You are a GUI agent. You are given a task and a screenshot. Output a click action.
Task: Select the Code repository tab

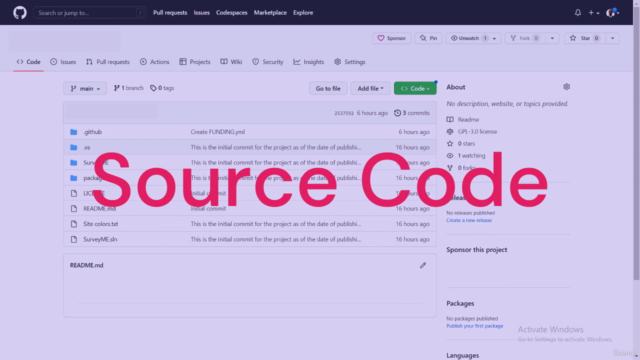pyautogui.click(x=28, y=62)
